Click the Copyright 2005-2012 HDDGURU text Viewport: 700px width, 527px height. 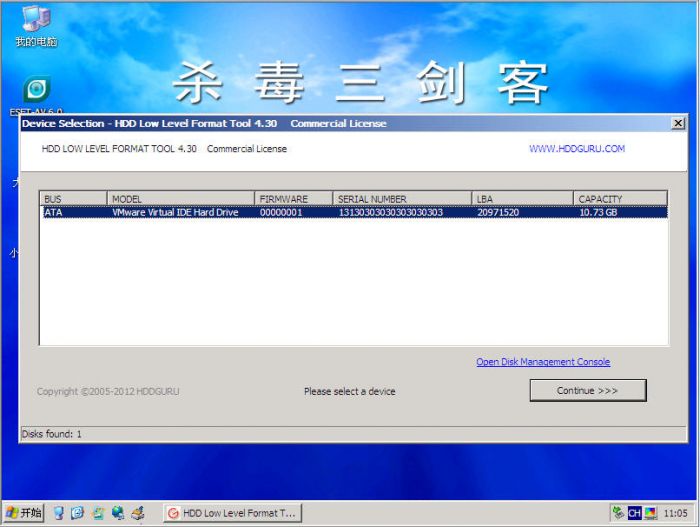(x=108, y=391)
